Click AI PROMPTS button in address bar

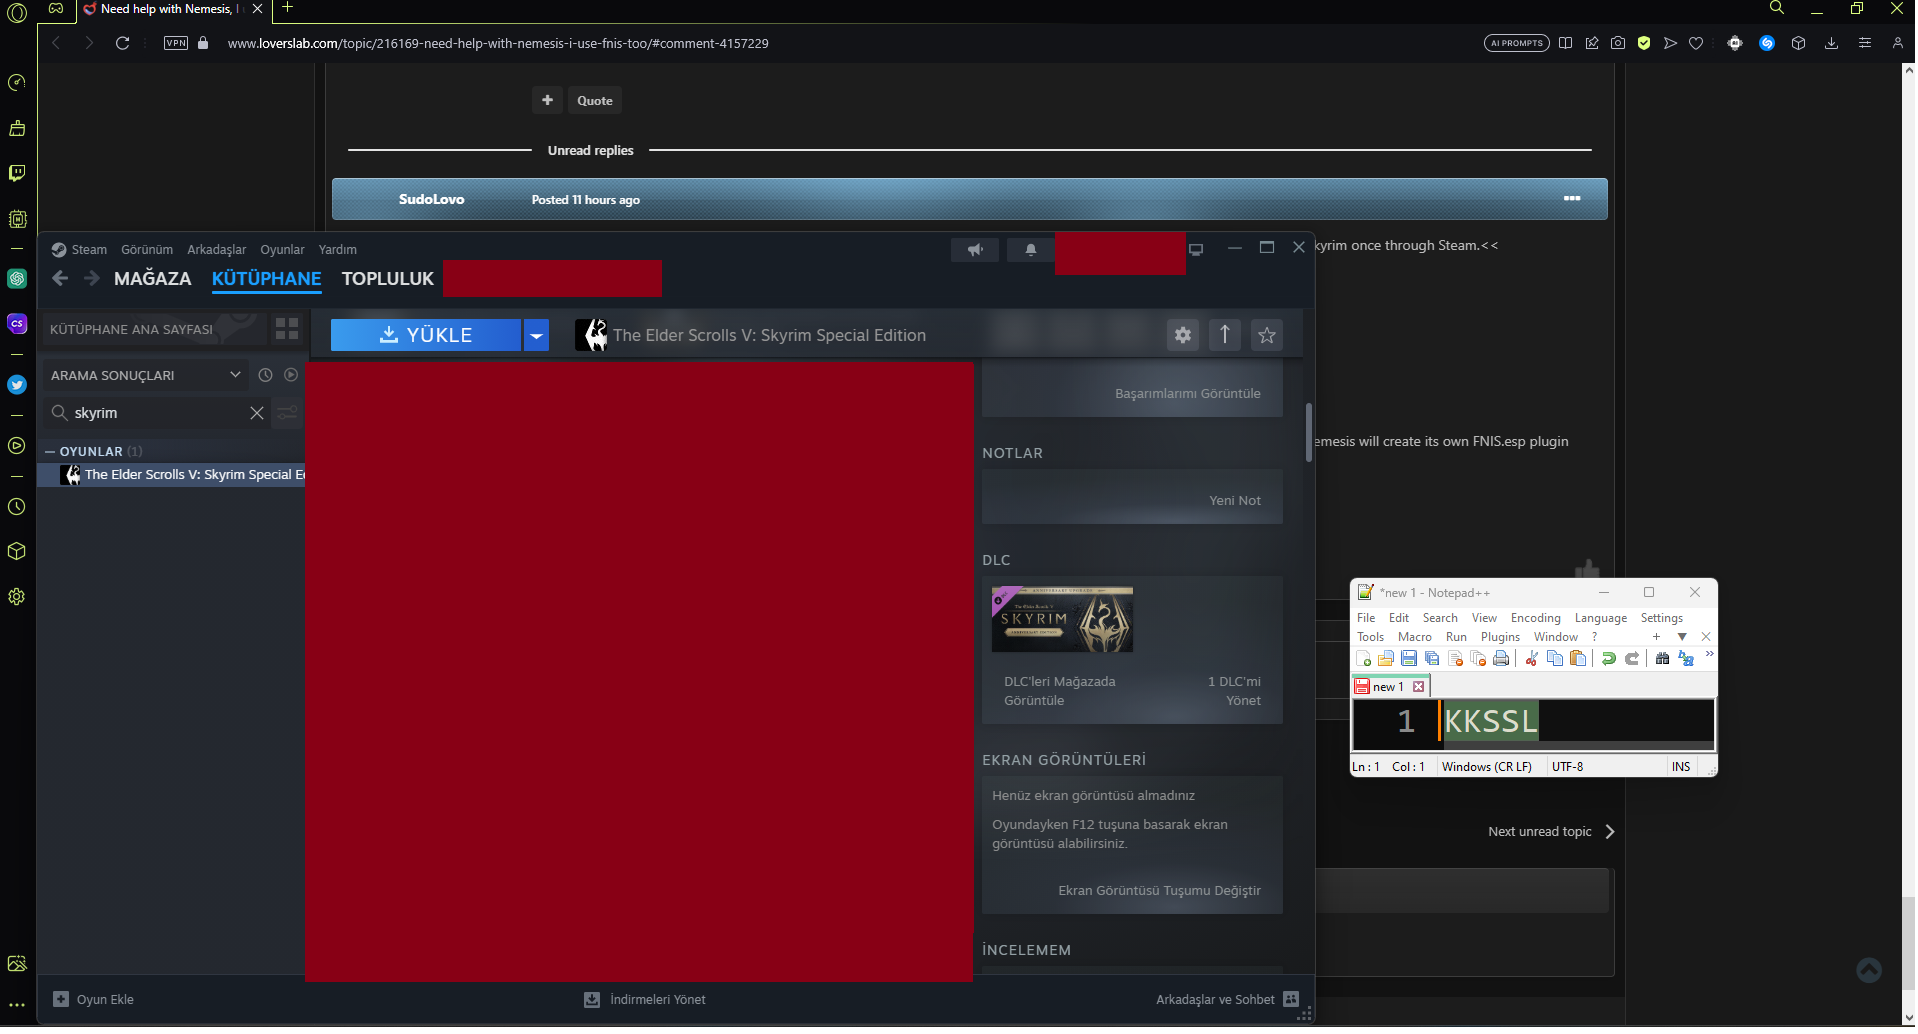tap(1516, 43)
